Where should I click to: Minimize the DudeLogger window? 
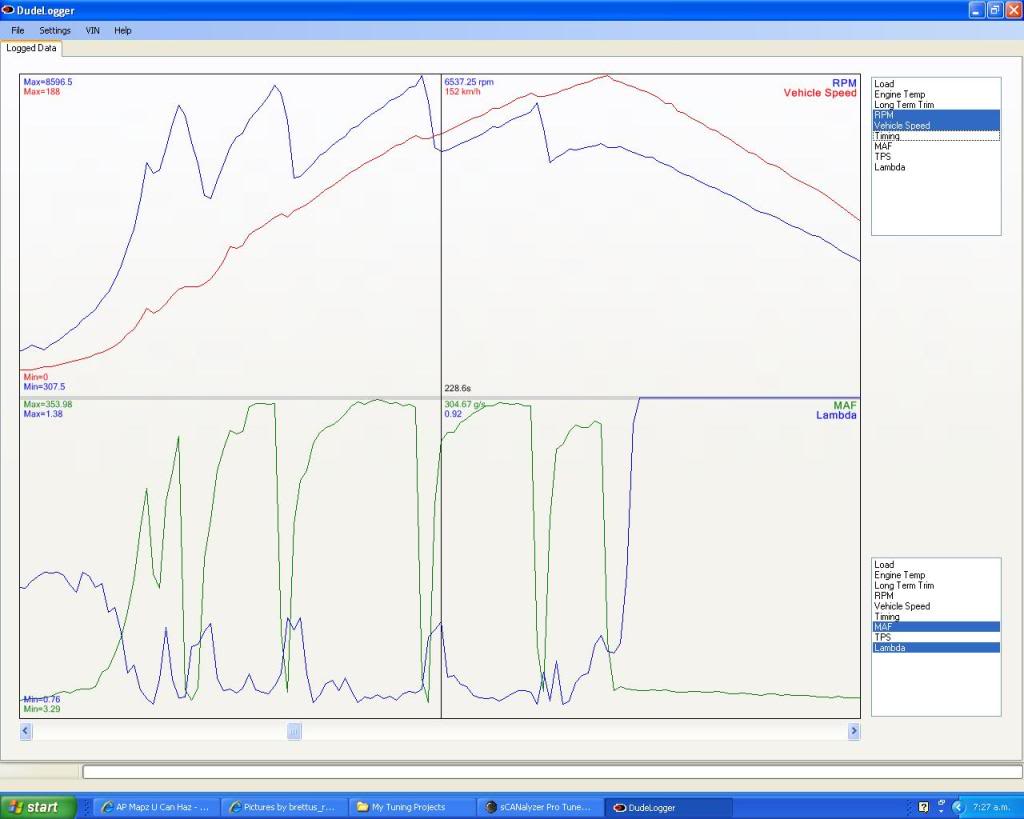coord(976,10)
